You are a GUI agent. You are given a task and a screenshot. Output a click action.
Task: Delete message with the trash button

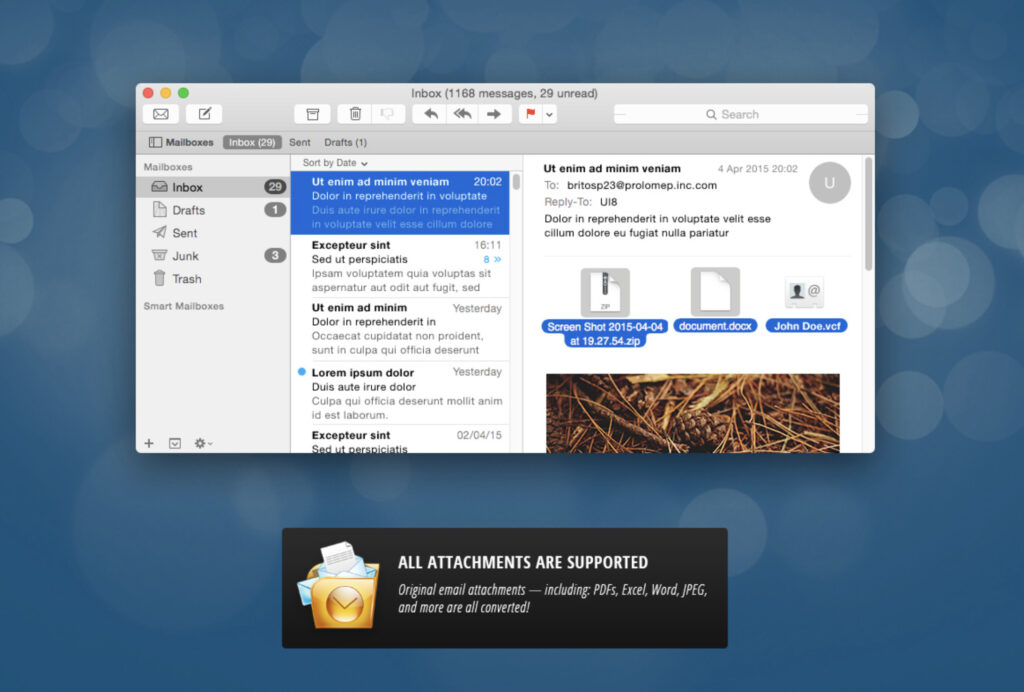coord(355,114)
